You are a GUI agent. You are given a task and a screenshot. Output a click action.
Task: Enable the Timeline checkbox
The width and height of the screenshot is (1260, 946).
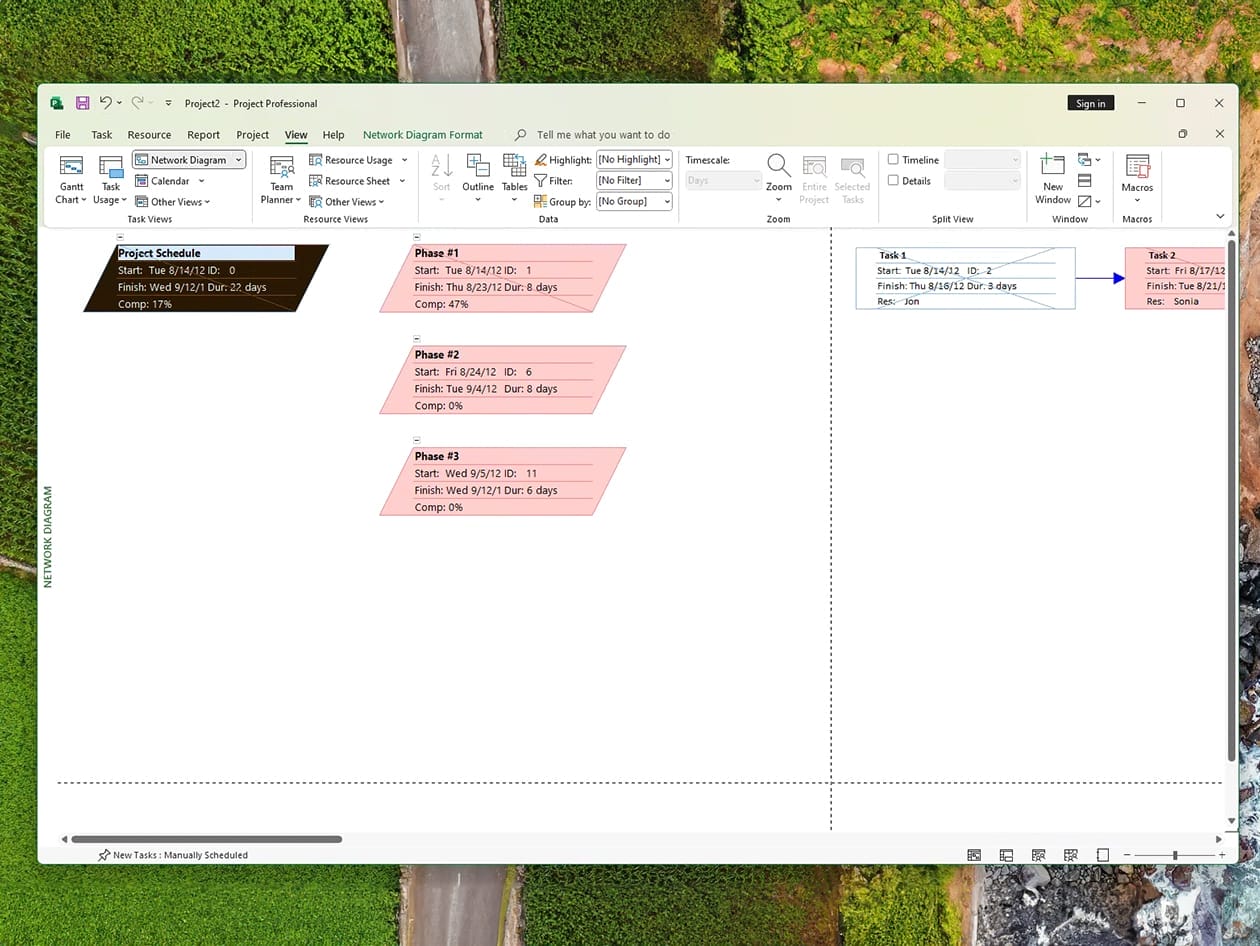coord(893,159)
